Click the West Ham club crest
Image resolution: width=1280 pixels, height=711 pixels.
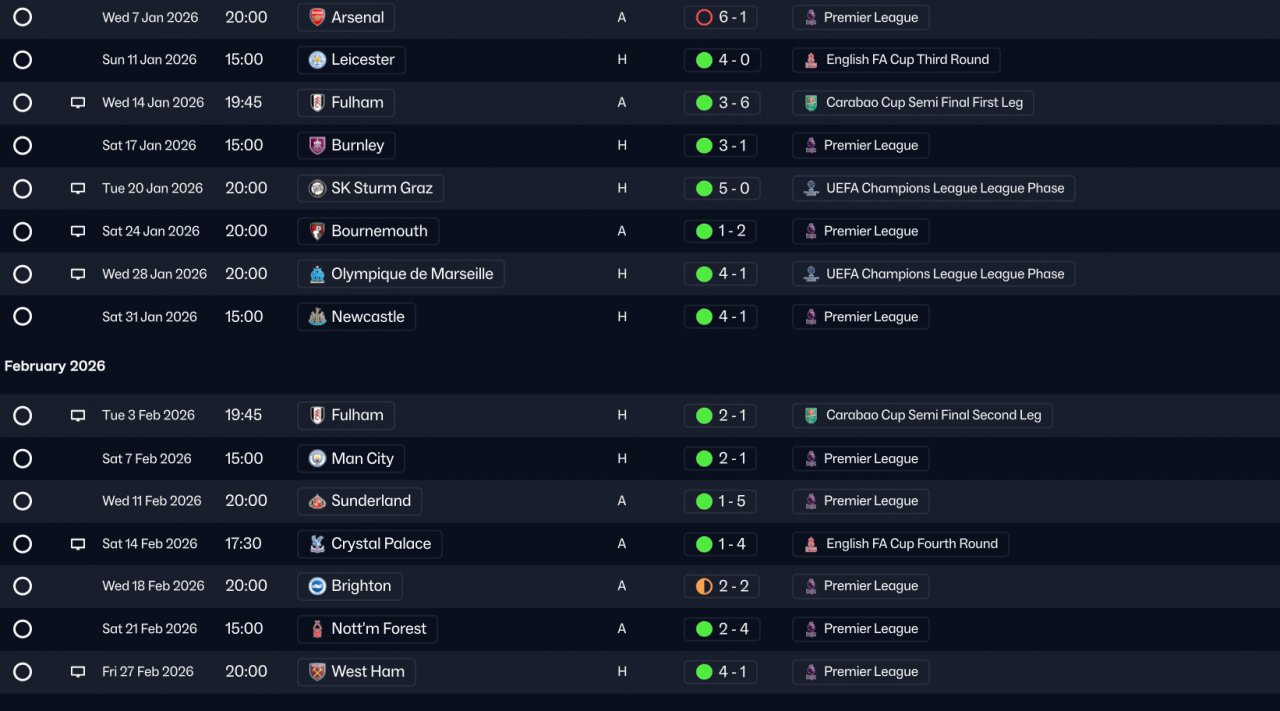point(317,672)
